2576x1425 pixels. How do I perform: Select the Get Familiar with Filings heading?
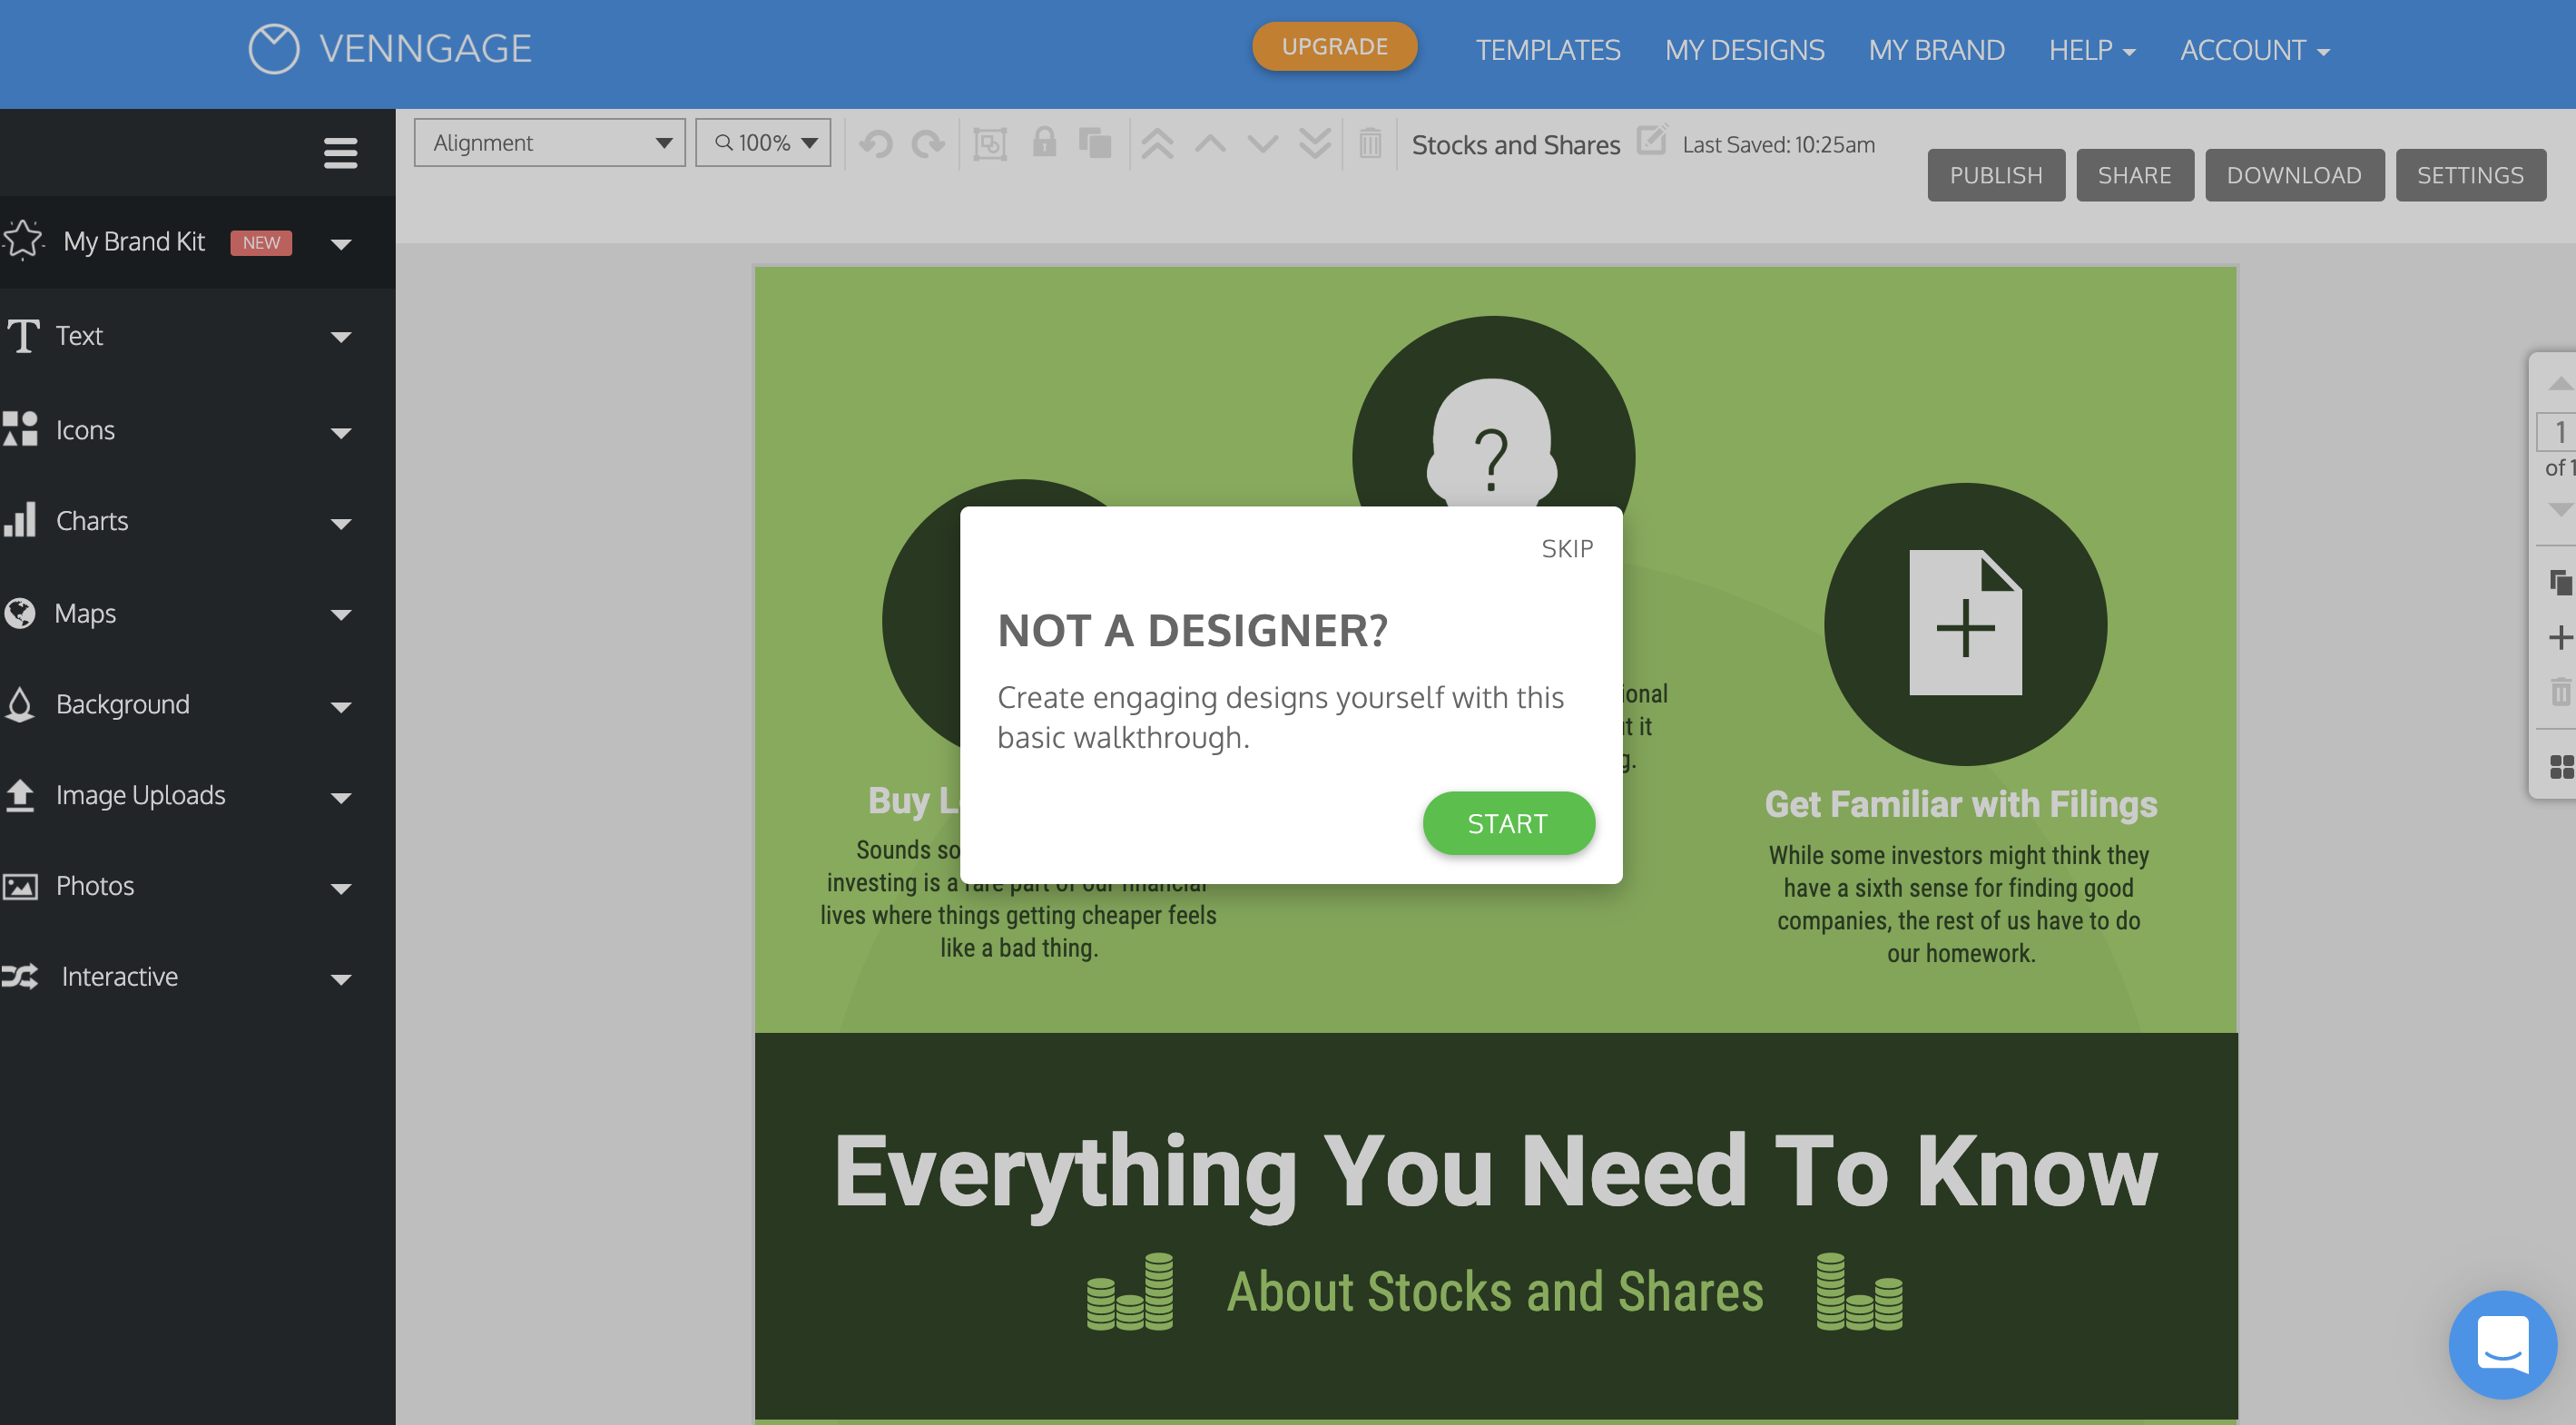tap(1960, 804)
